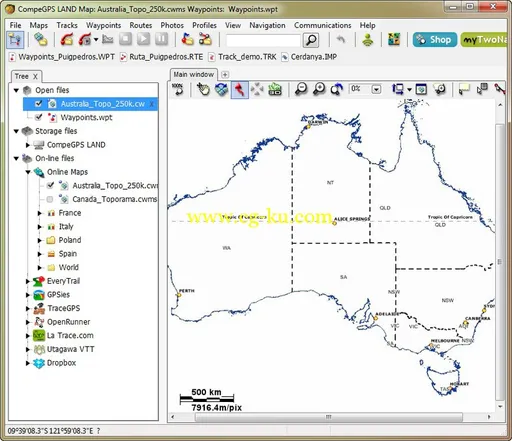Click the green GPS navigation icon

coord(275,89)
